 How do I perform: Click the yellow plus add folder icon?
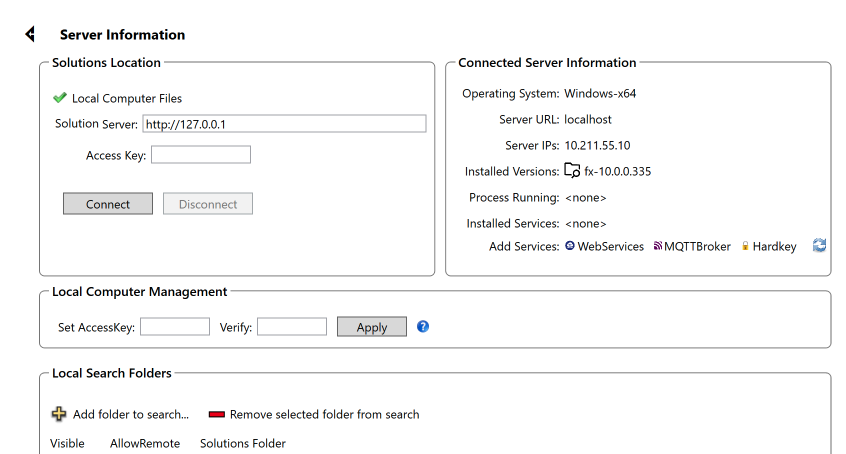60,414
